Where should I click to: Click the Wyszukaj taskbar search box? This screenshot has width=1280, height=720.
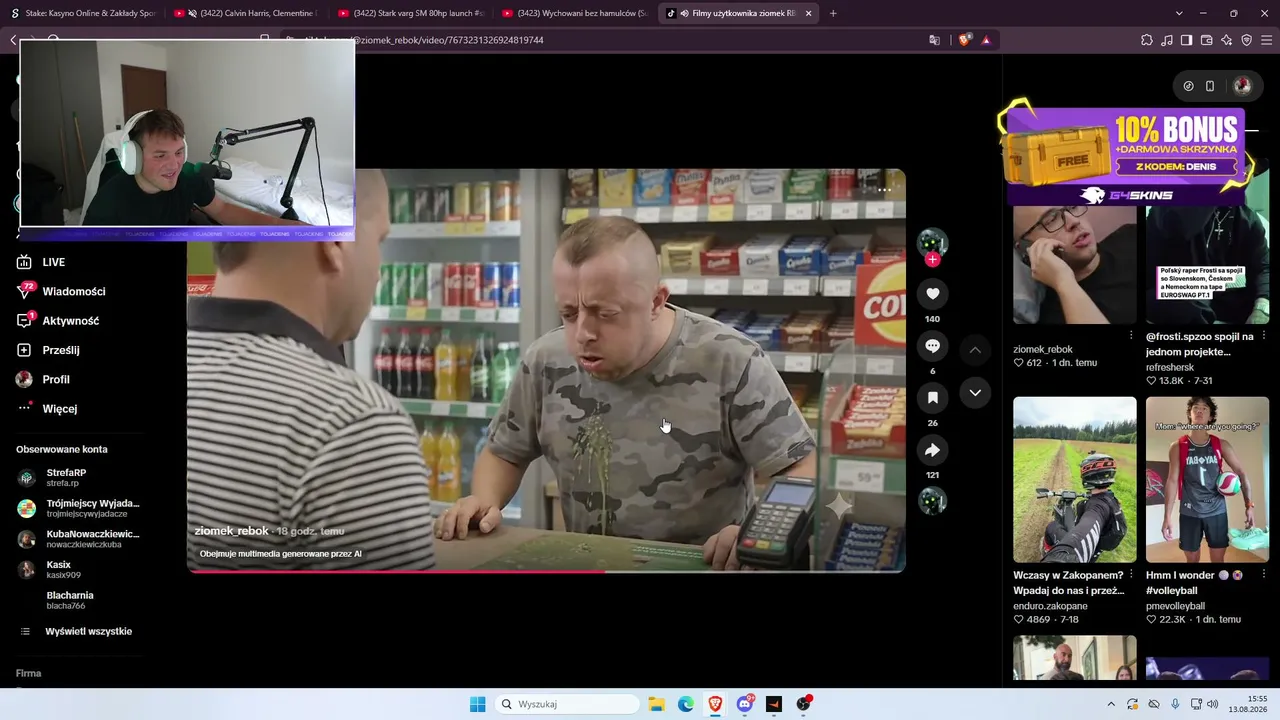(x=568, y=704)
